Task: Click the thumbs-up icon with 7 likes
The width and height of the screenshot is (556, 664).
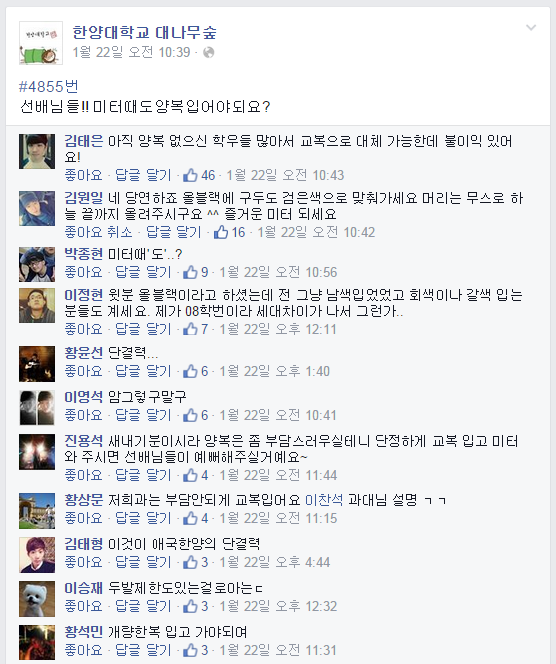Action: (191, 329)
